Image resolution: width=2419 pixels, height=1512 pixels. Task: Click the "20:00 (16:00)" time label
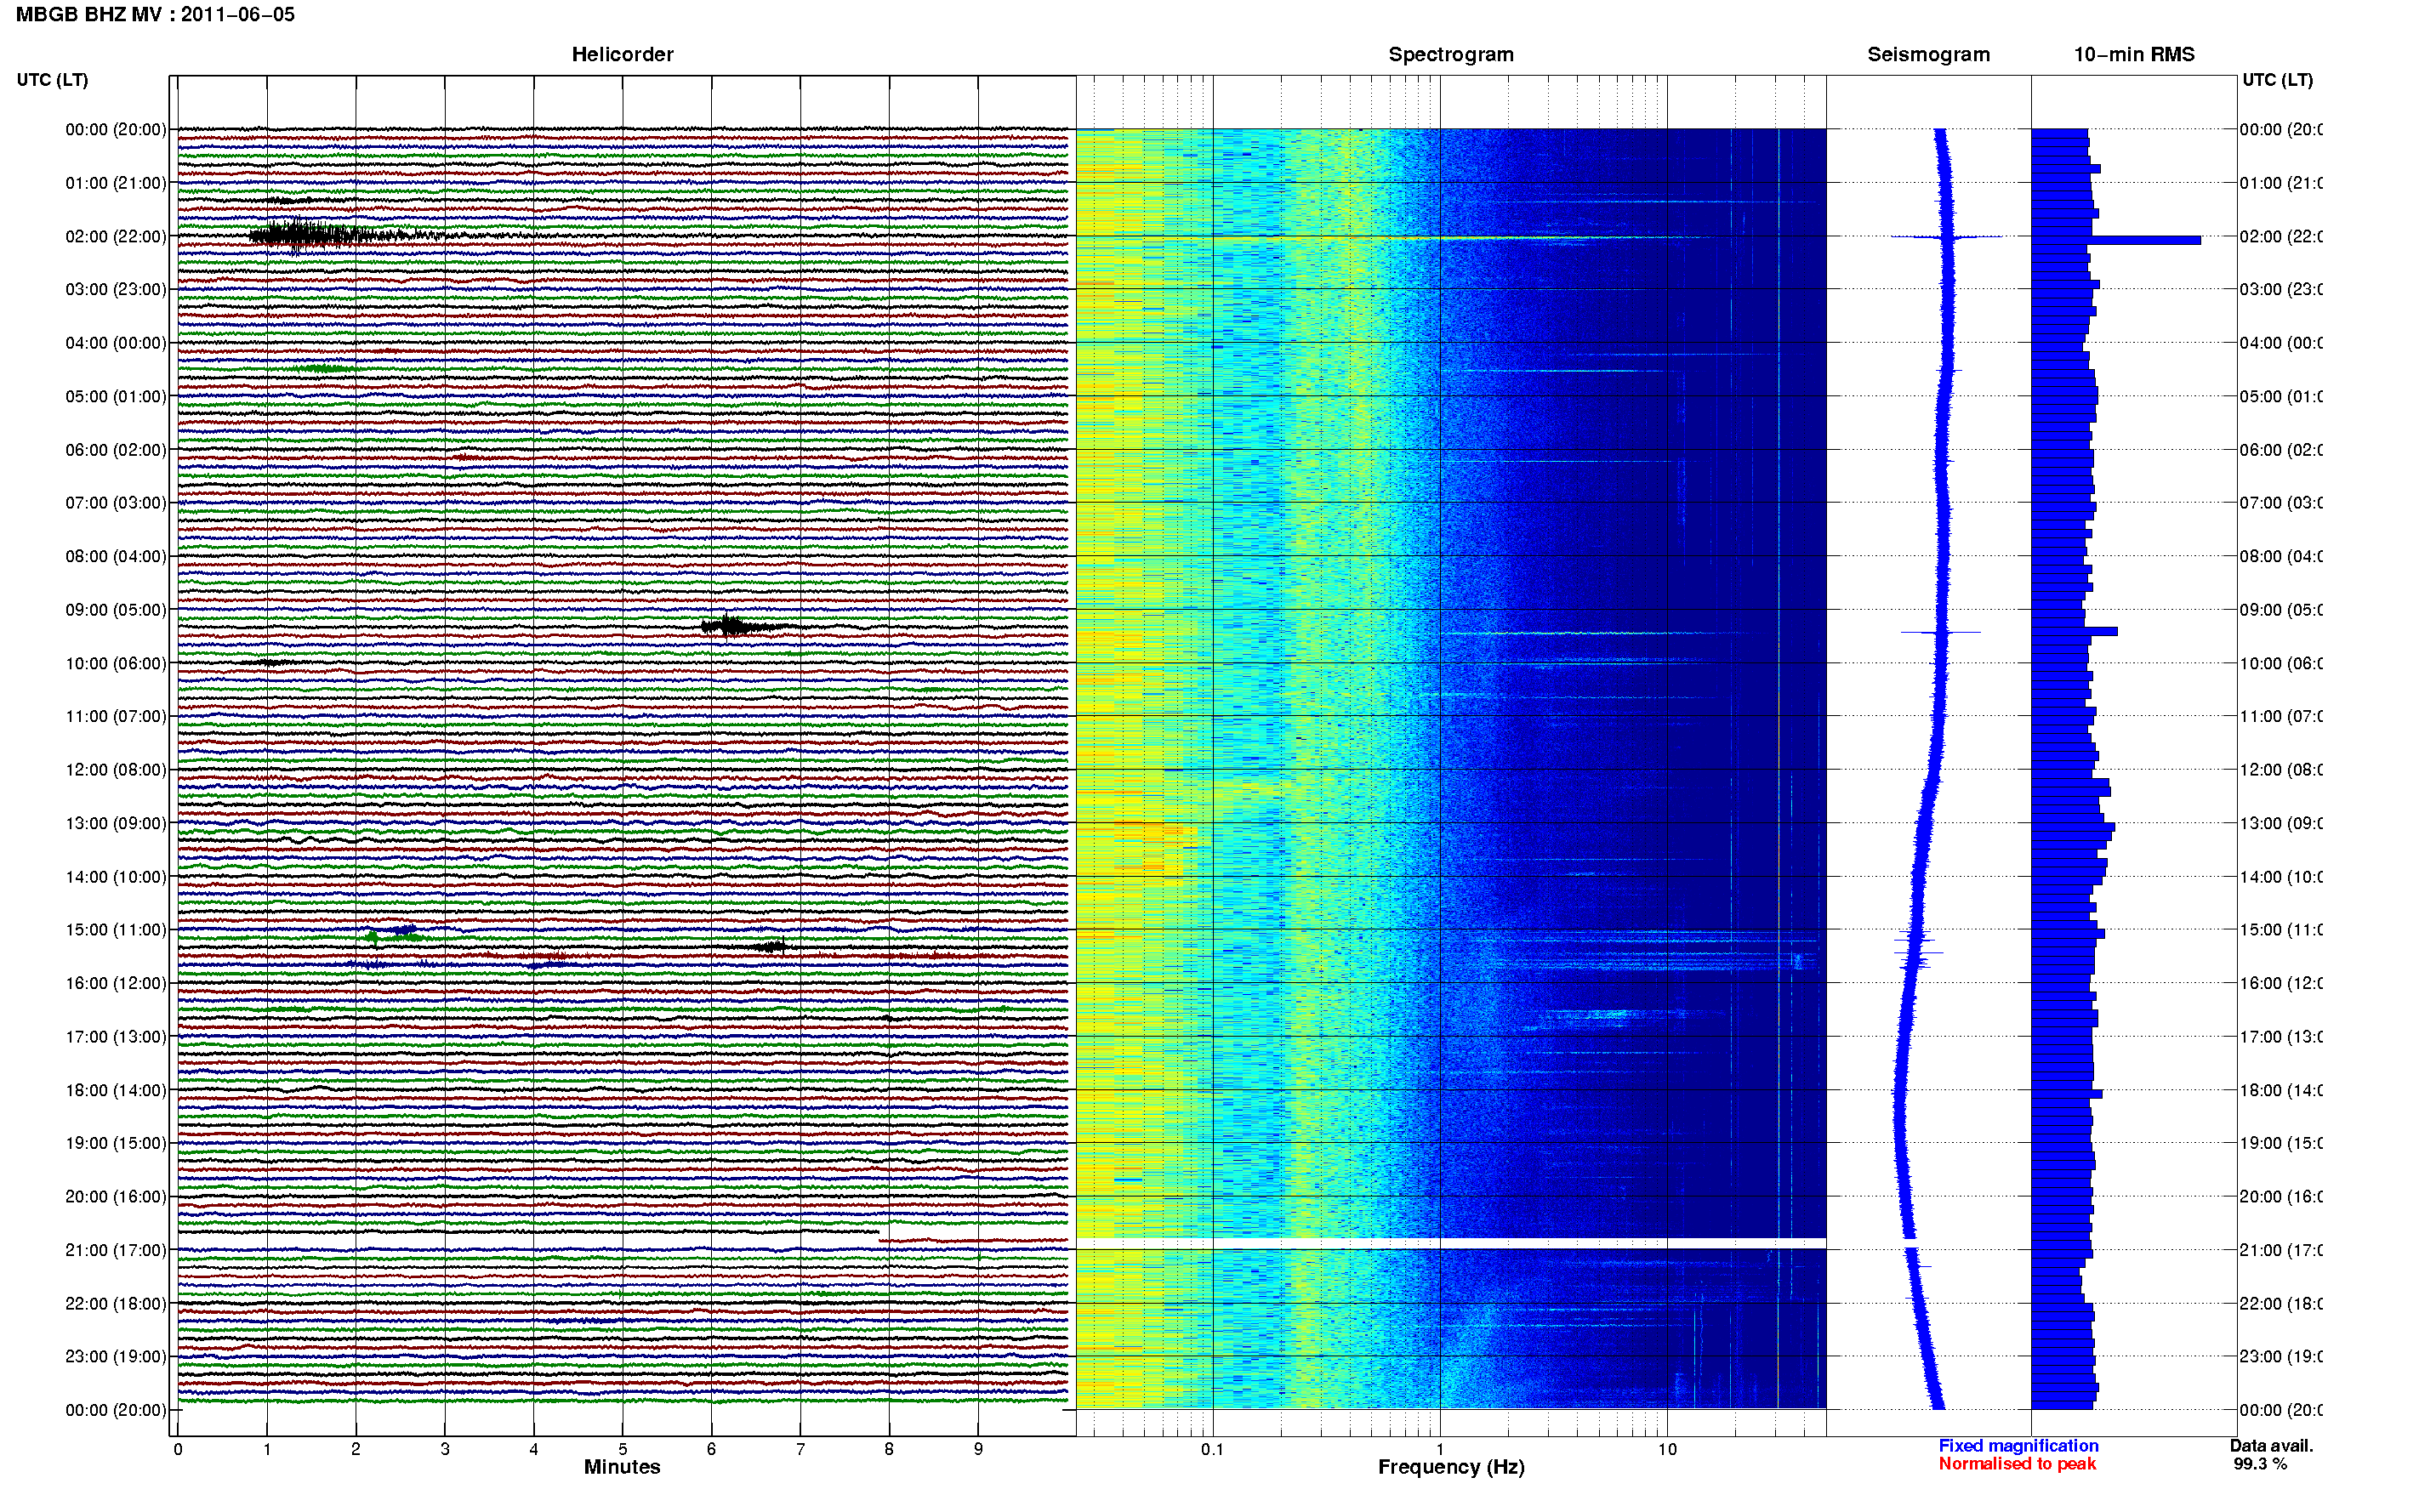pos(116,1196)
